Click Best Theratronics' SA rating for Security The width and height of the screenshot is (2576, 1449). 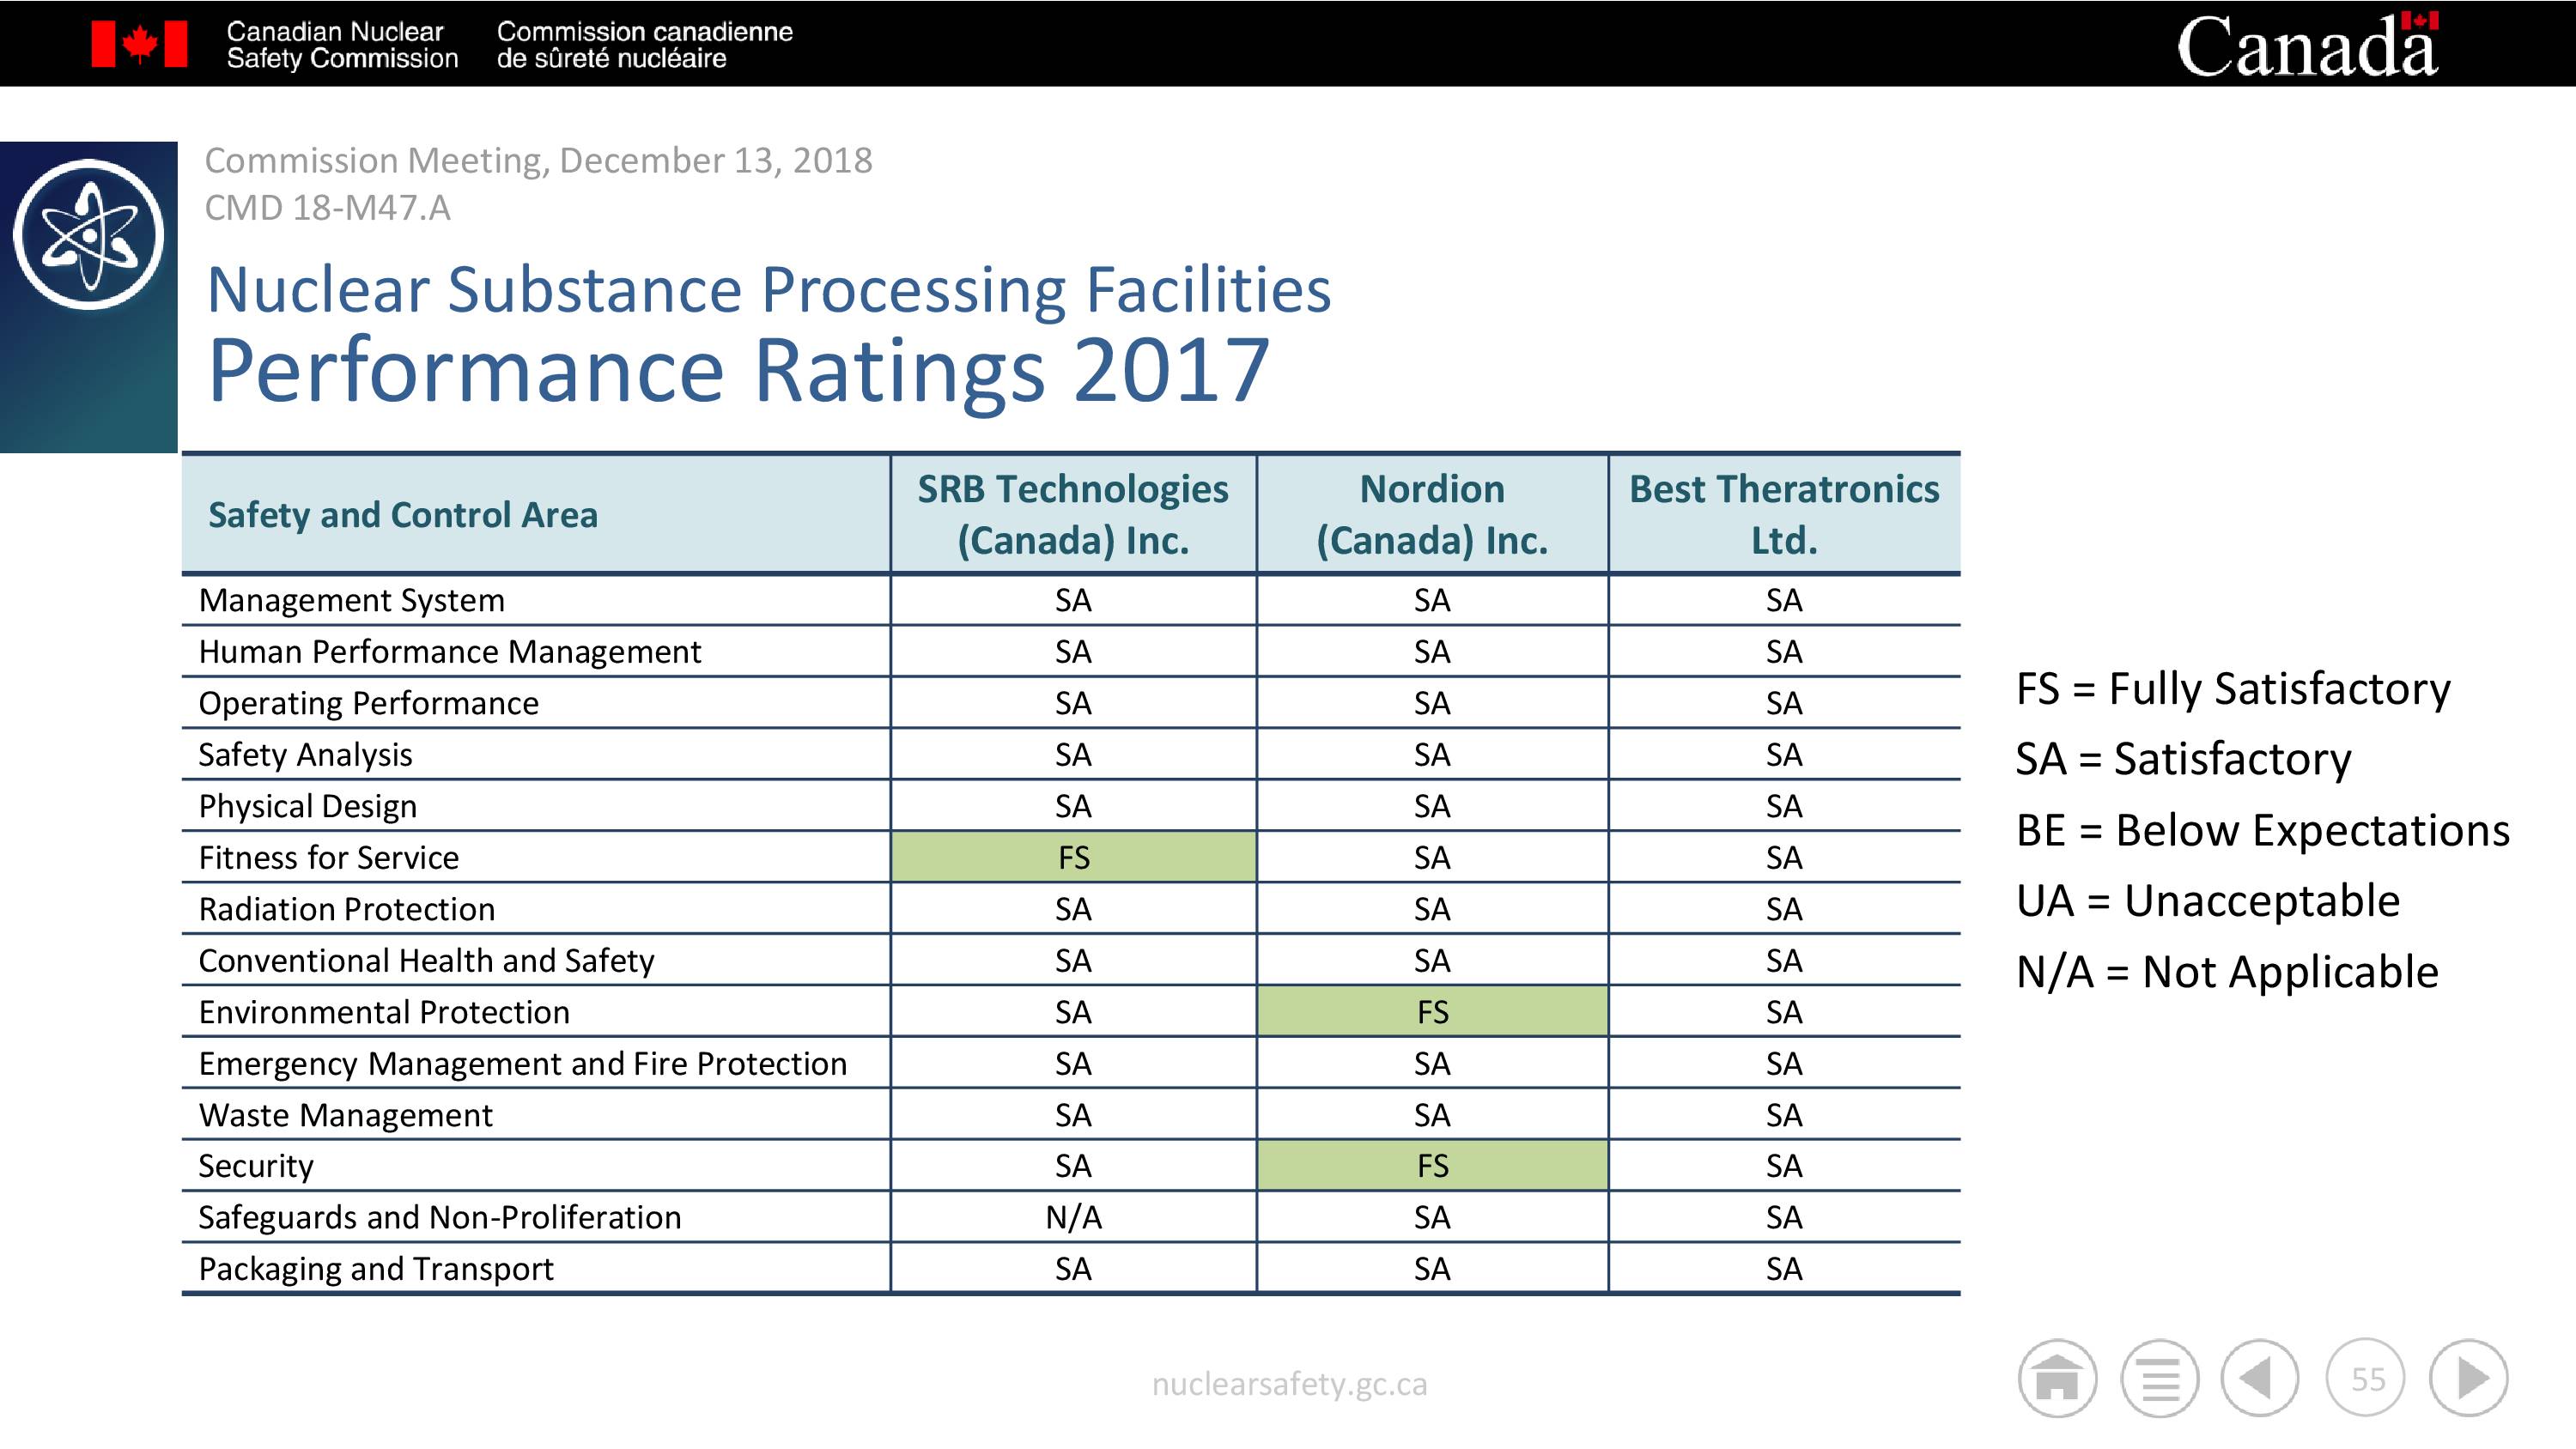click(1784, 1166)
